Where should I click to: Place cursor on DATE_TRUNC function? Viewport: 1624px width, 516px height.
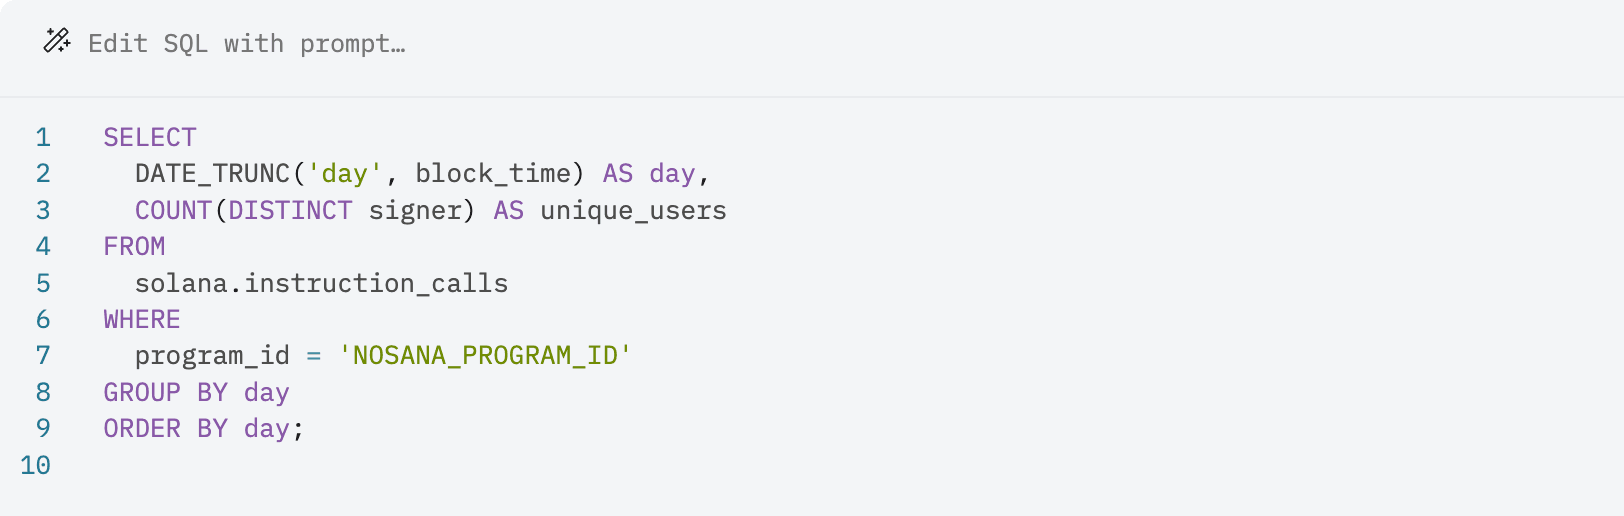tap(212, 174)
